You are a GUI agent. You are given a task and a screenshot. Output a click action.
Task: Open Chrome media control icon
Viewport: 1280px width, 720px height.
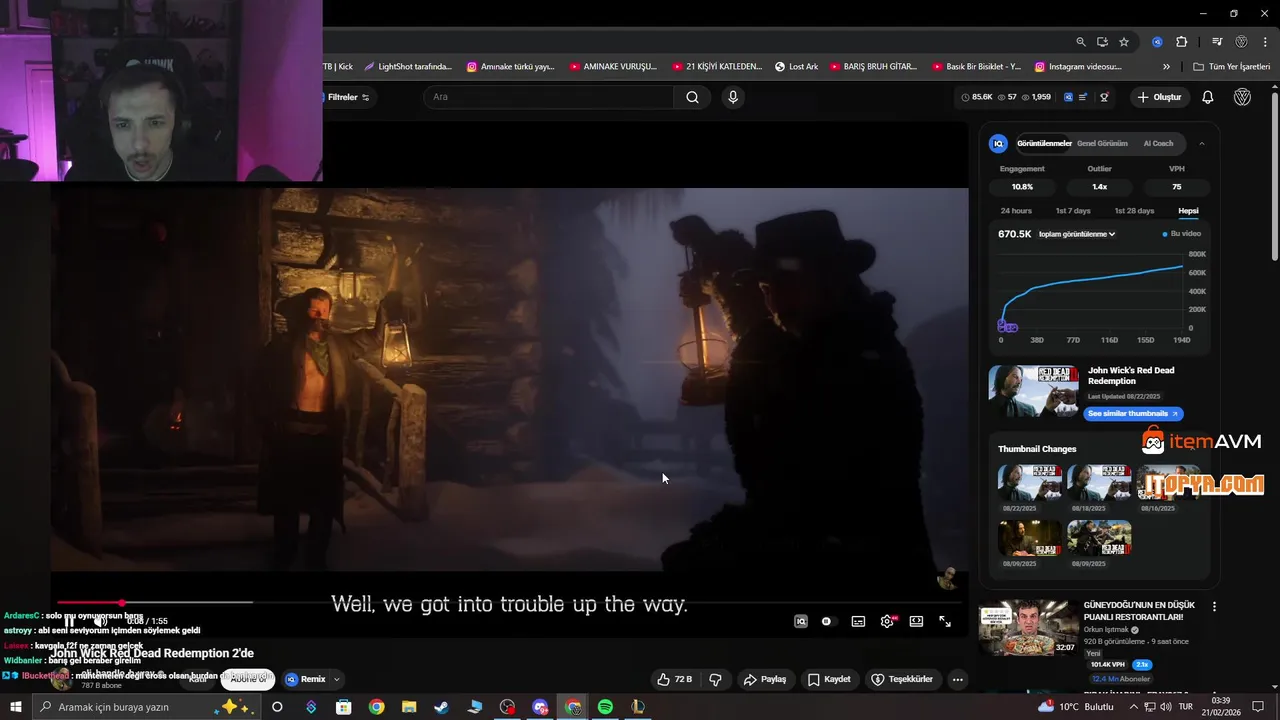point(1217,42)
